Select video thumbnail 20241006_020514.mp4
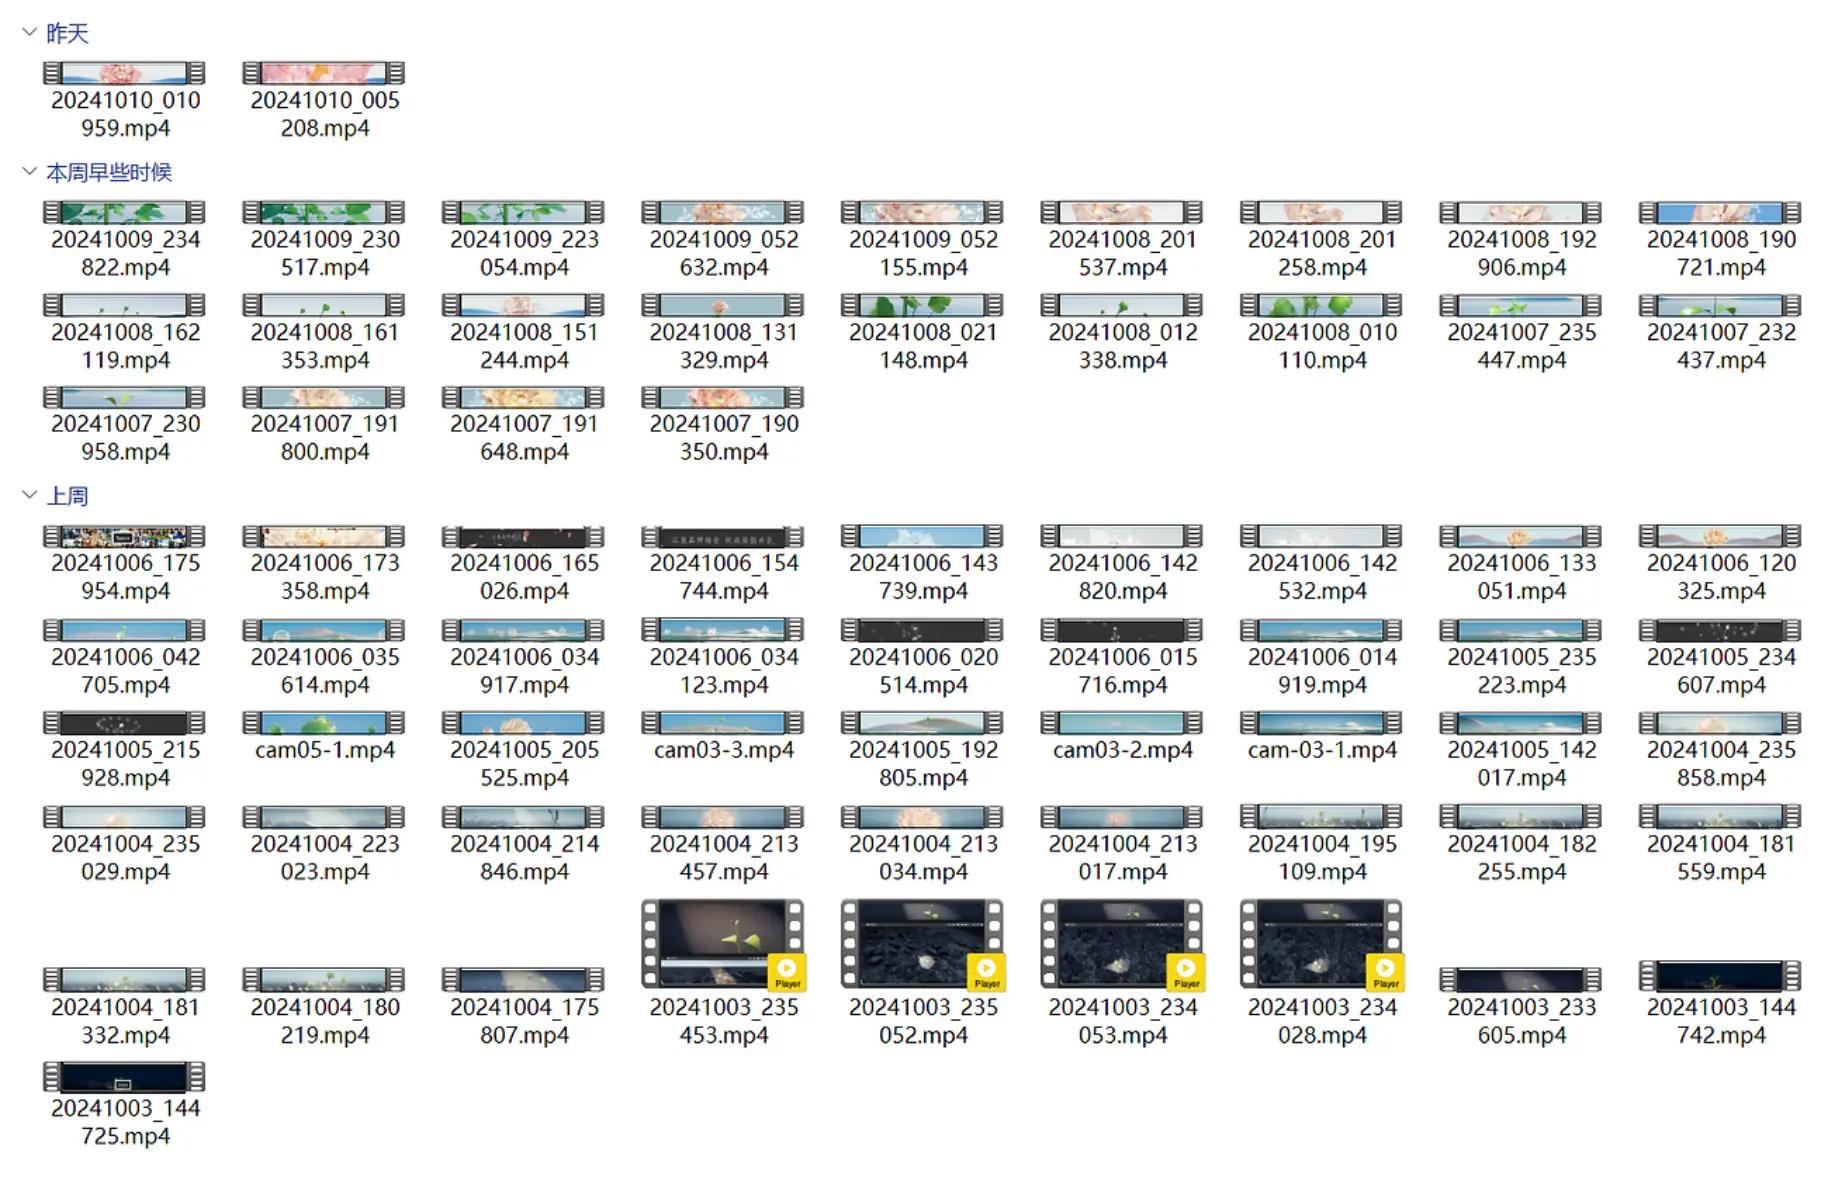Image resolution: width=1828 pixels, height=1190 pixels. pos(923,630)
